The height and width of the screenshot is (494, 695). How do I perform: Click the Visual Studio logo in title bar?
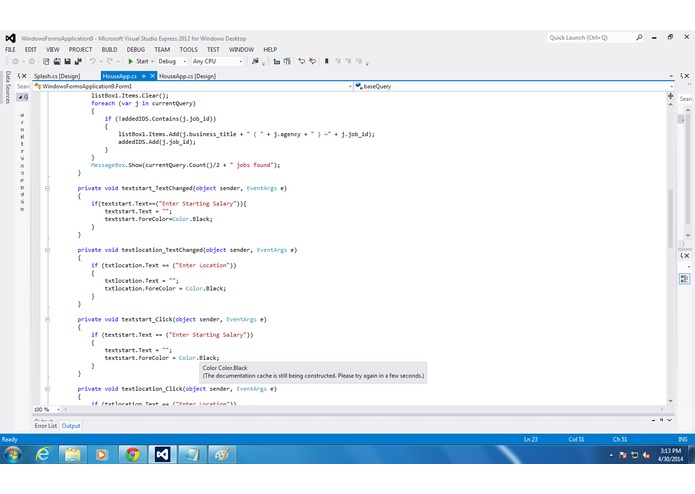tap(11, 38)
